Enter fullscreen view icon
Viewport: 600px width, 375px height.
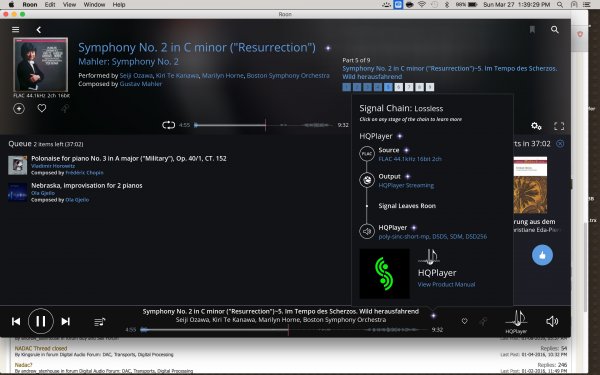tap(559, 126)
